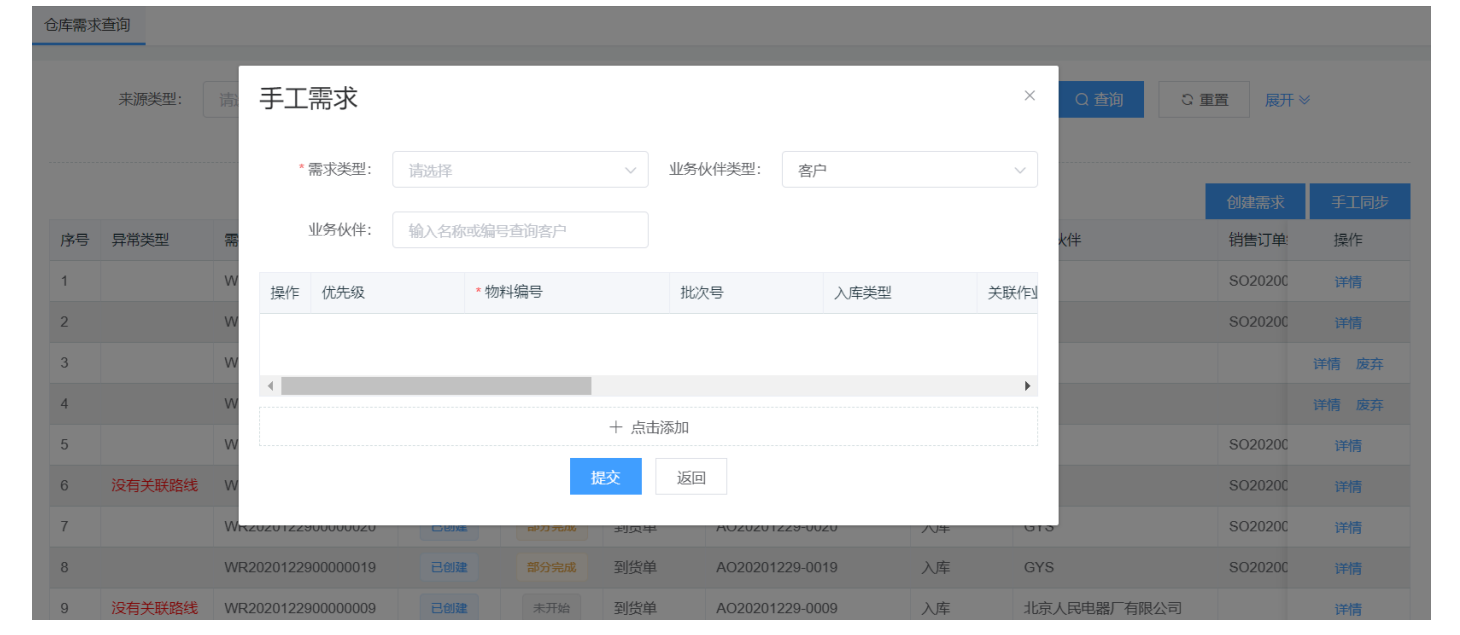Click the 查询 search button
Image resolution: width=1460 pixels, height=635 pixels.
[x=1100, y=100]
